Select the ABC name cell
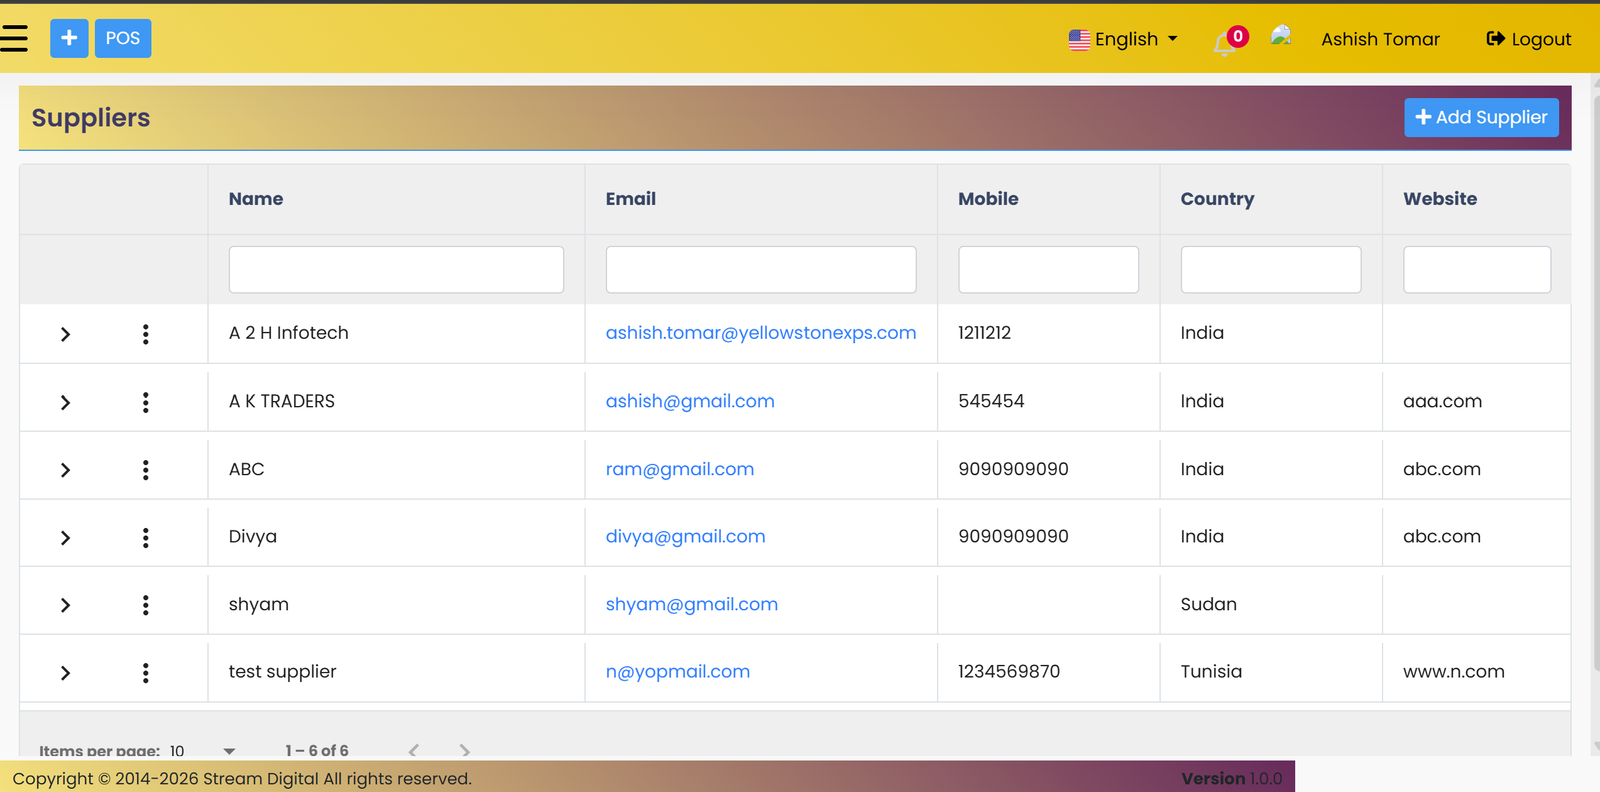This screenshot has height=792, width=1600. 396,469
